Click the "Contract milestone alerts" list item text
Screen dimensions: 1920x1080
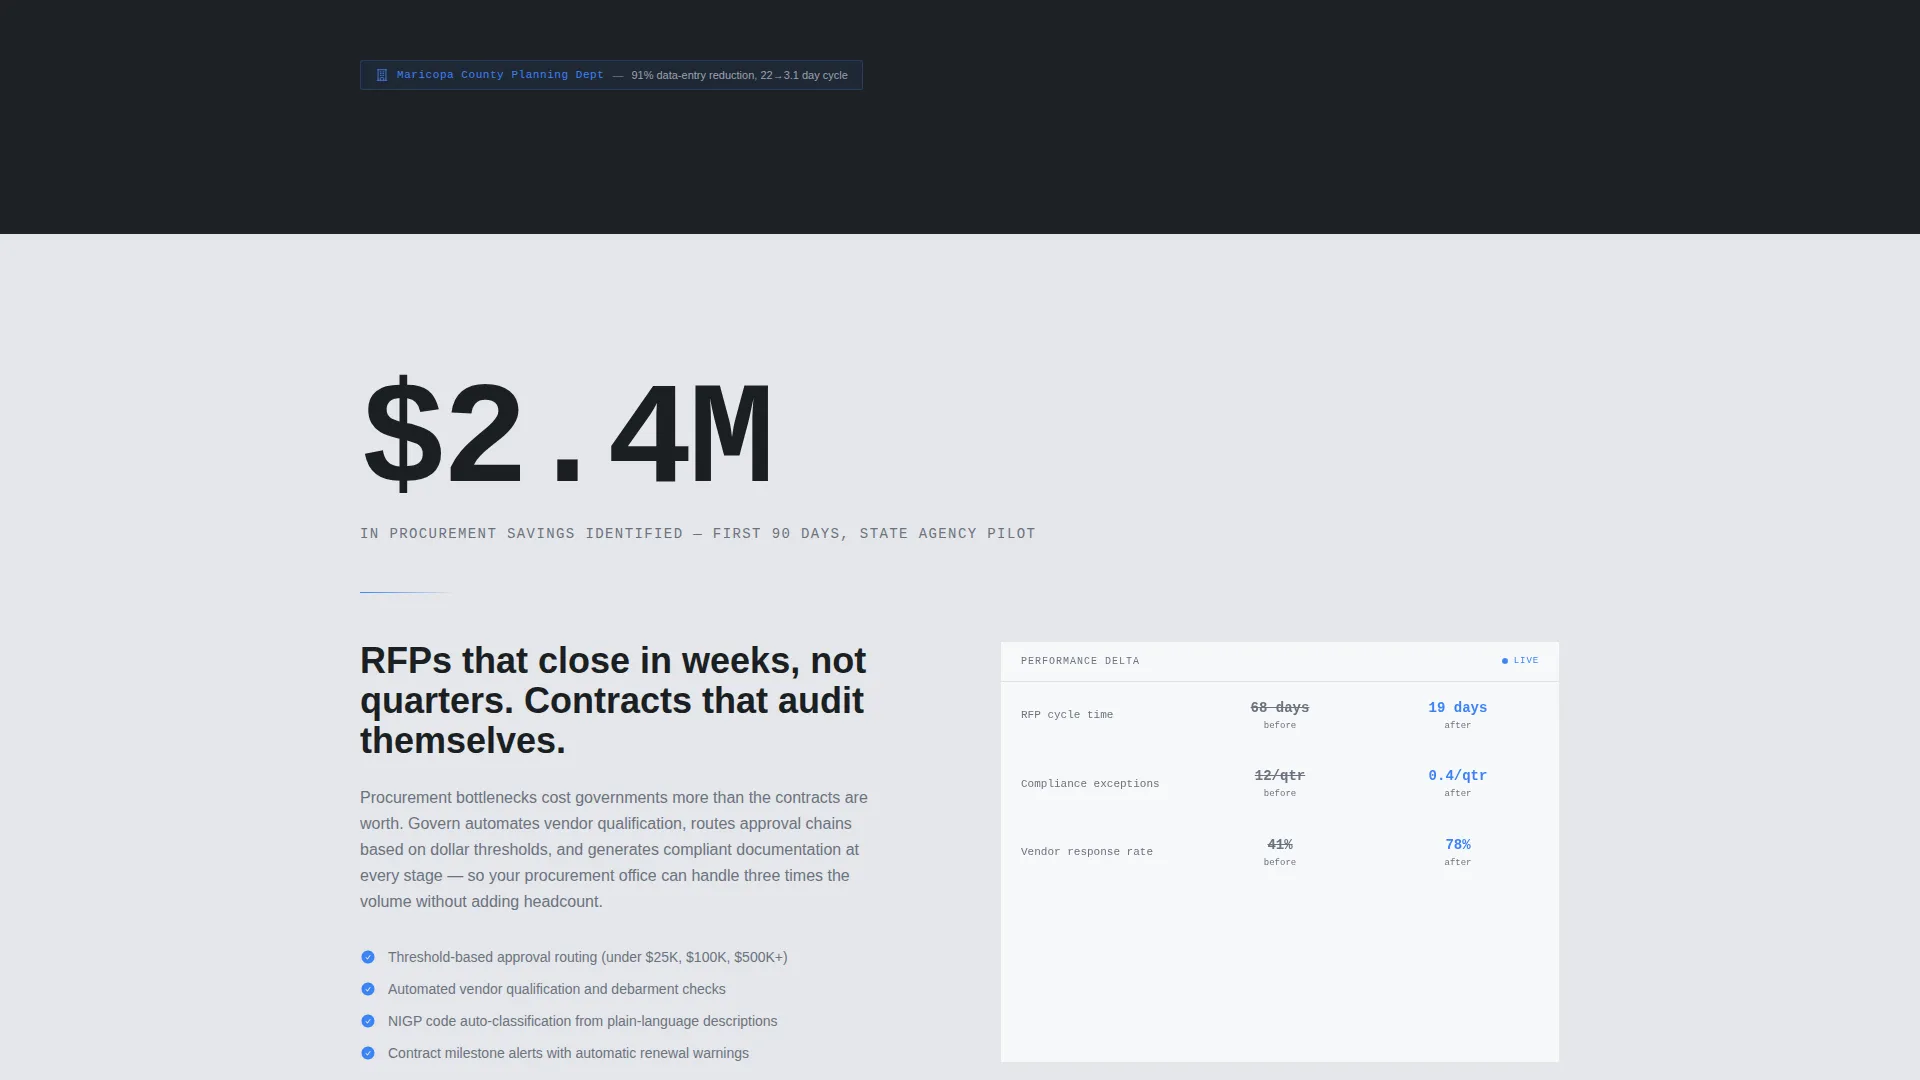(568, 1053)
